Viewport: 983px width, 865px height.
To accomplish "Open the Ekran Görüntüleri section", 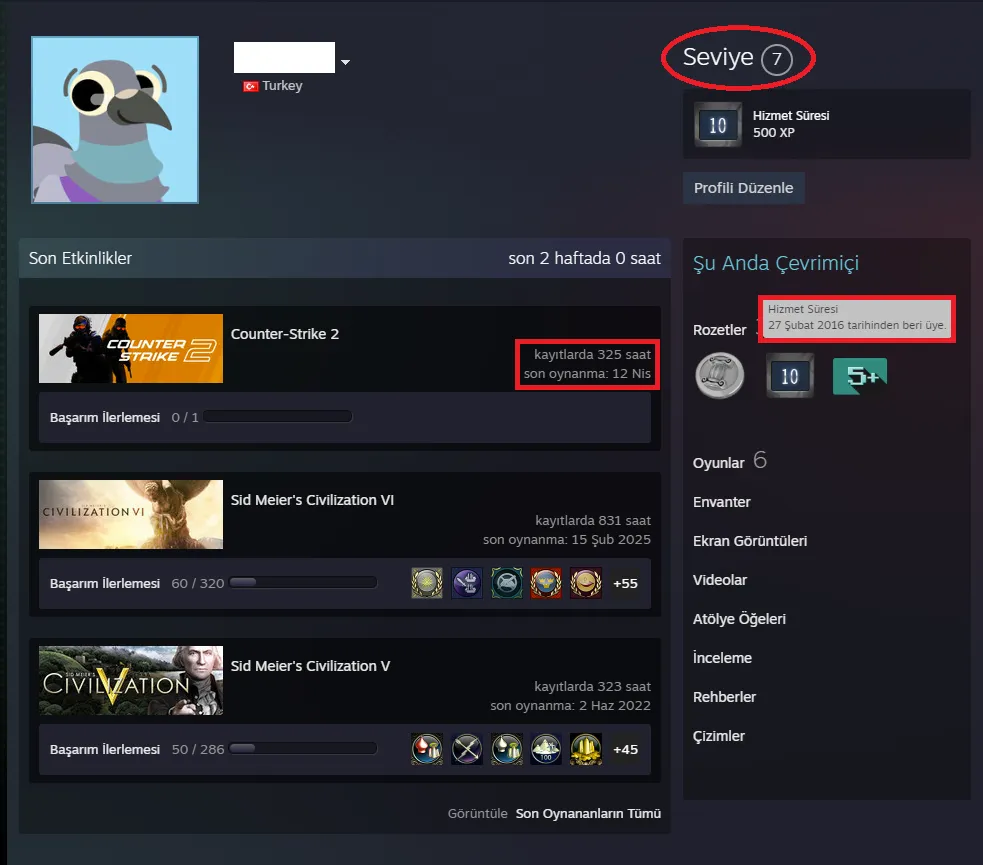I will pos(750,541).
